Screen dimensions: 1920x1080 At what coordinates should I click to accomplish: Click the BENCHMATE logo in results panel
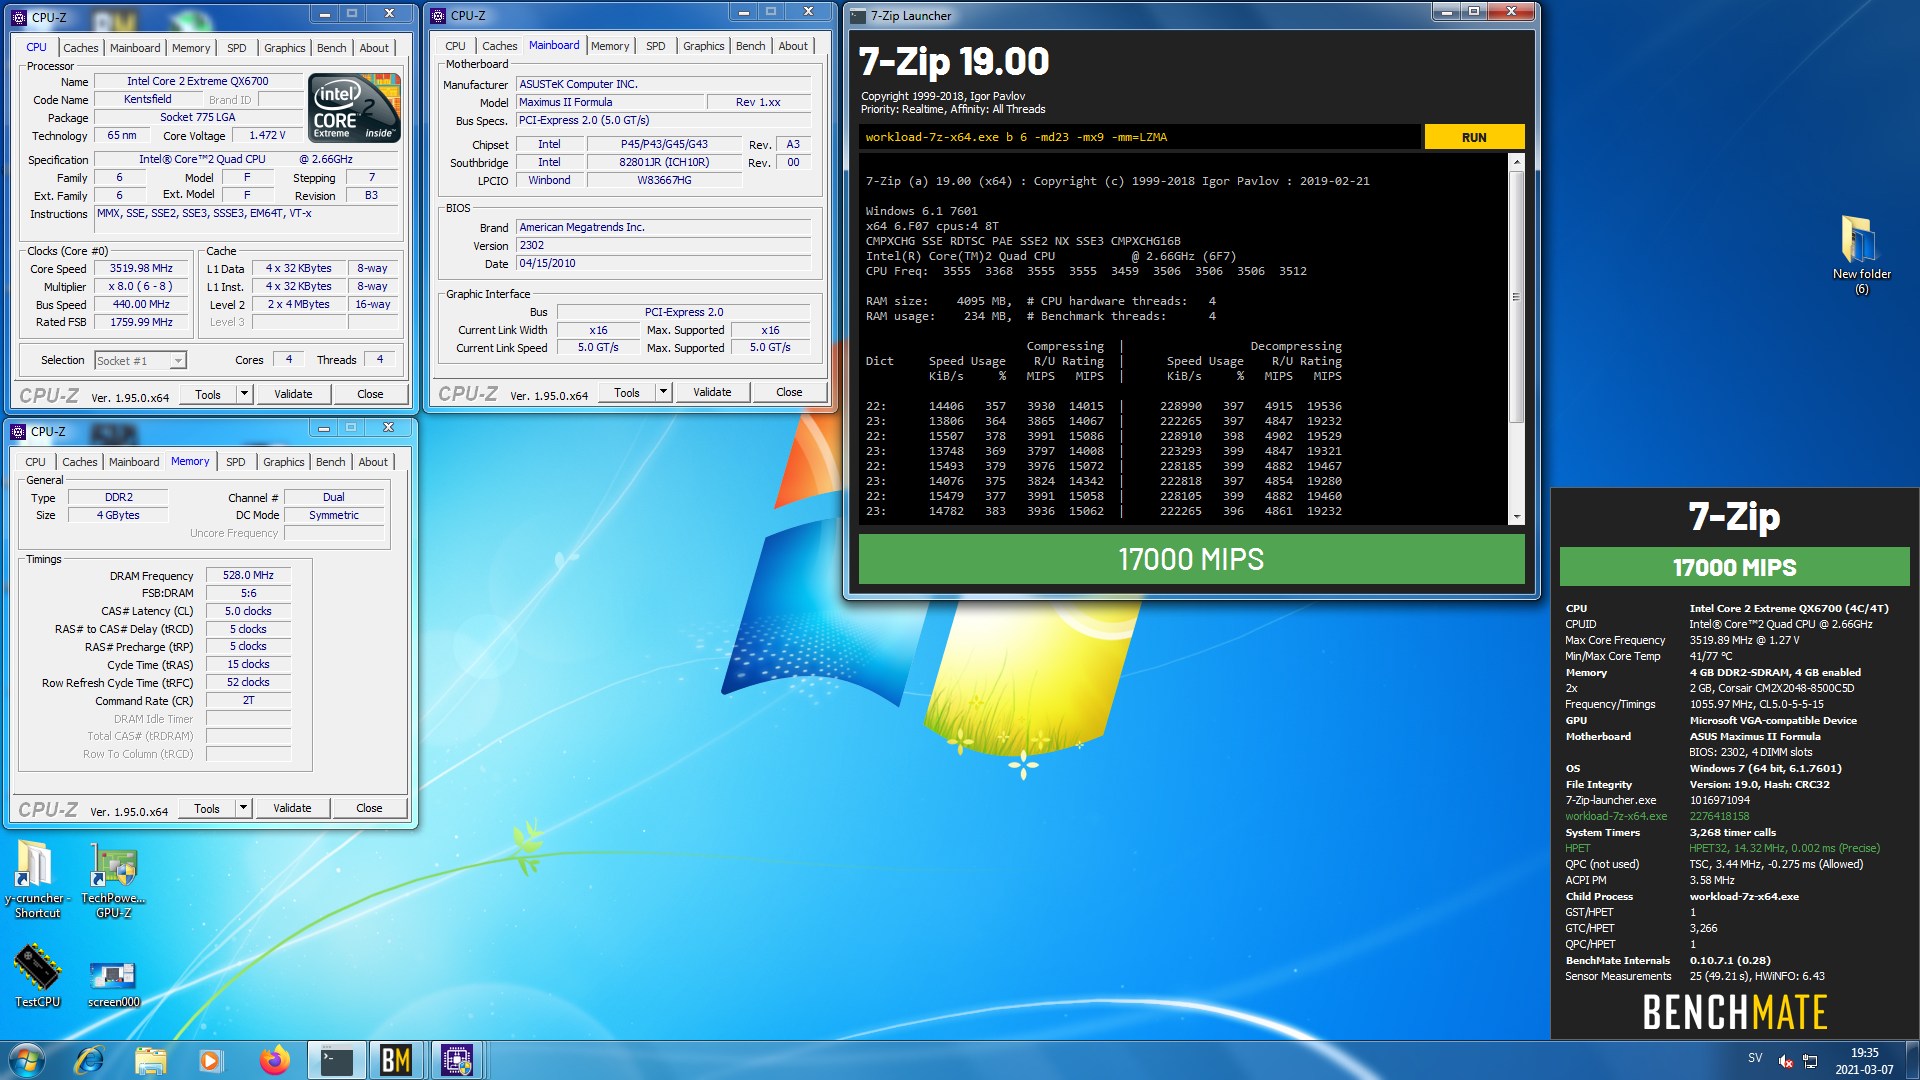click(1734, 1013)
